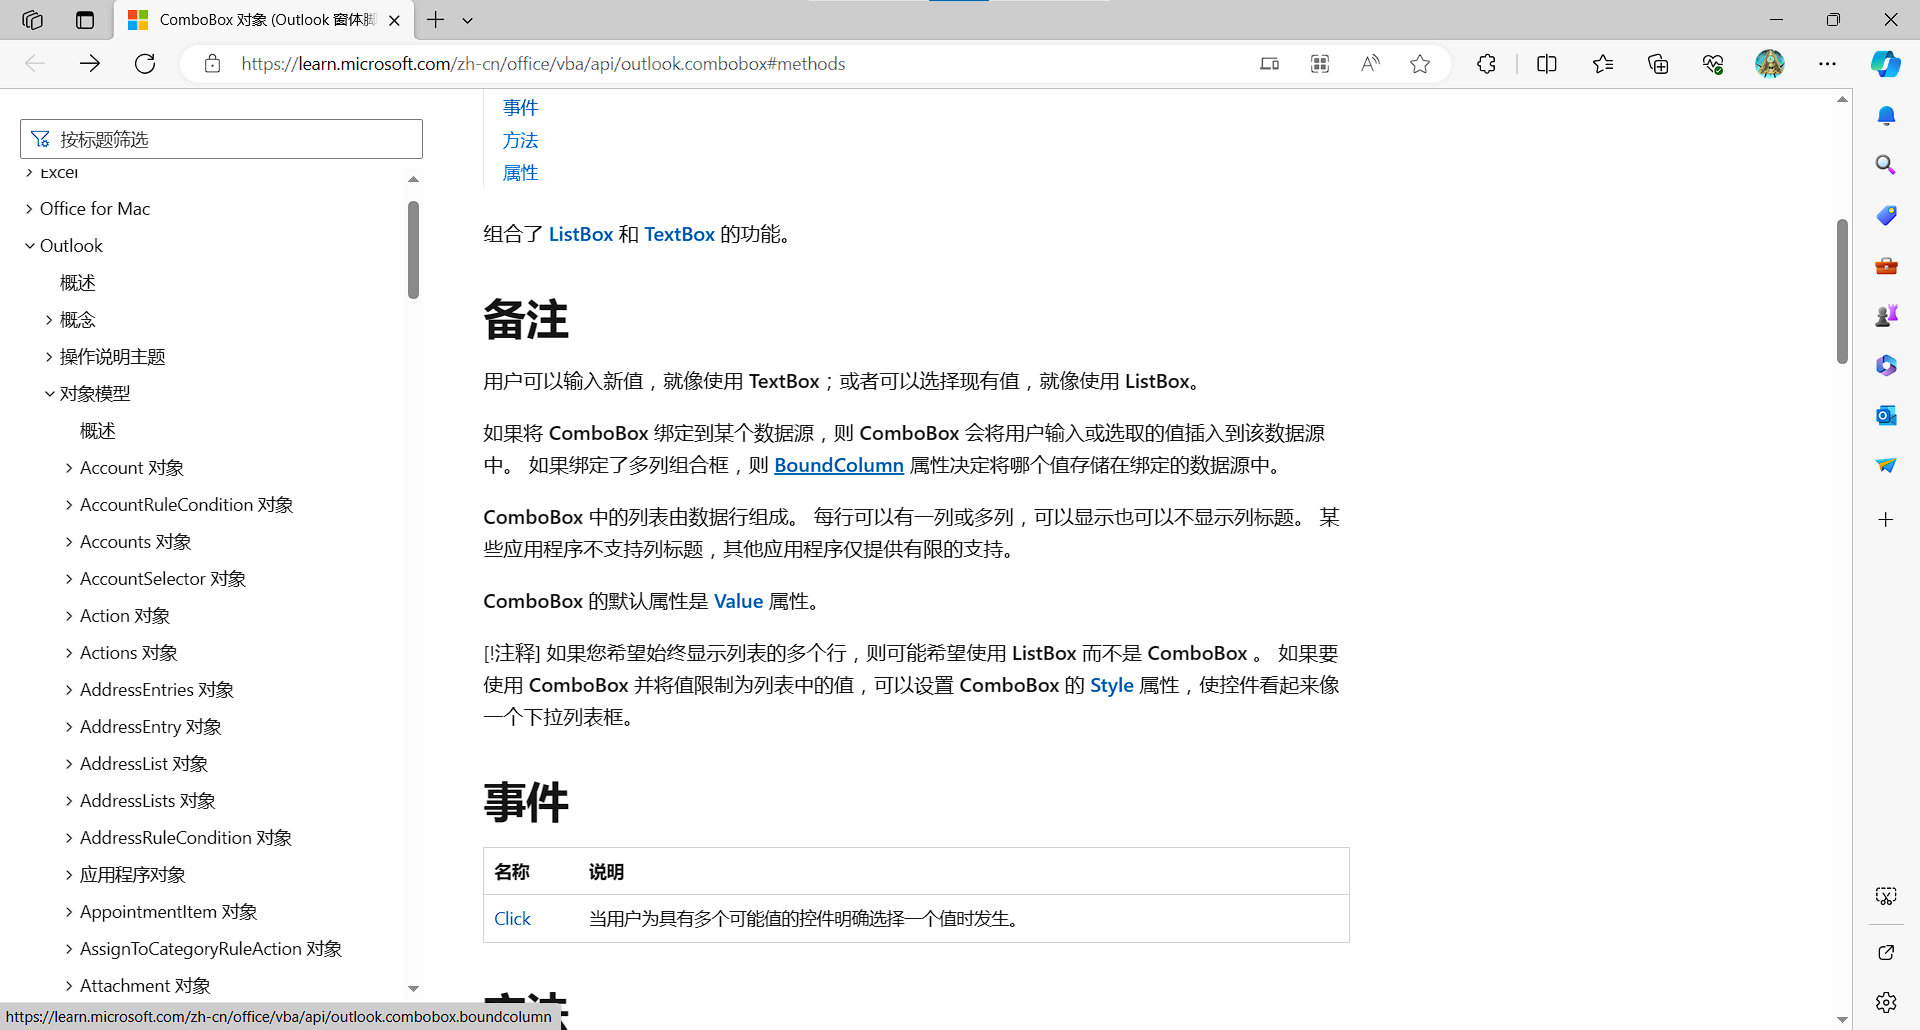Expand the 概念 tree node
The image size is (1920, 1030).
pos(49,320)
